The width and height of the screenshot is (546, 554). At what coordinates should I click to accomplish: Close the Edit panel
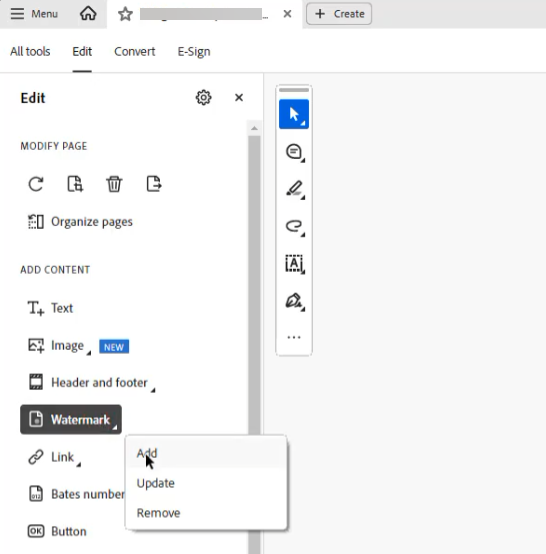[239, 98]
